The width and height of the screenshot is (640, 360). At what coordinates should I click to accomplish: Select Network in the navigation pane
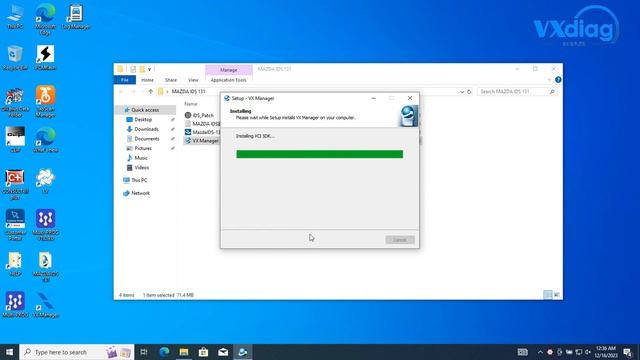(140, 193)
